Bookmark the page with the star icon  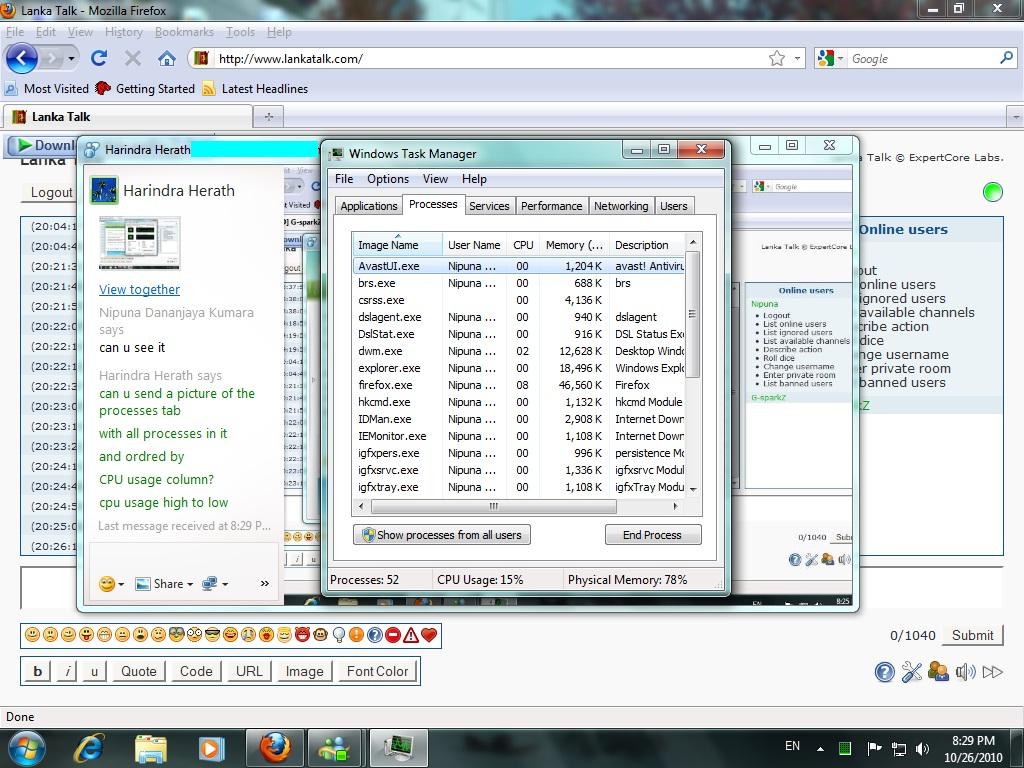(777, 58)
